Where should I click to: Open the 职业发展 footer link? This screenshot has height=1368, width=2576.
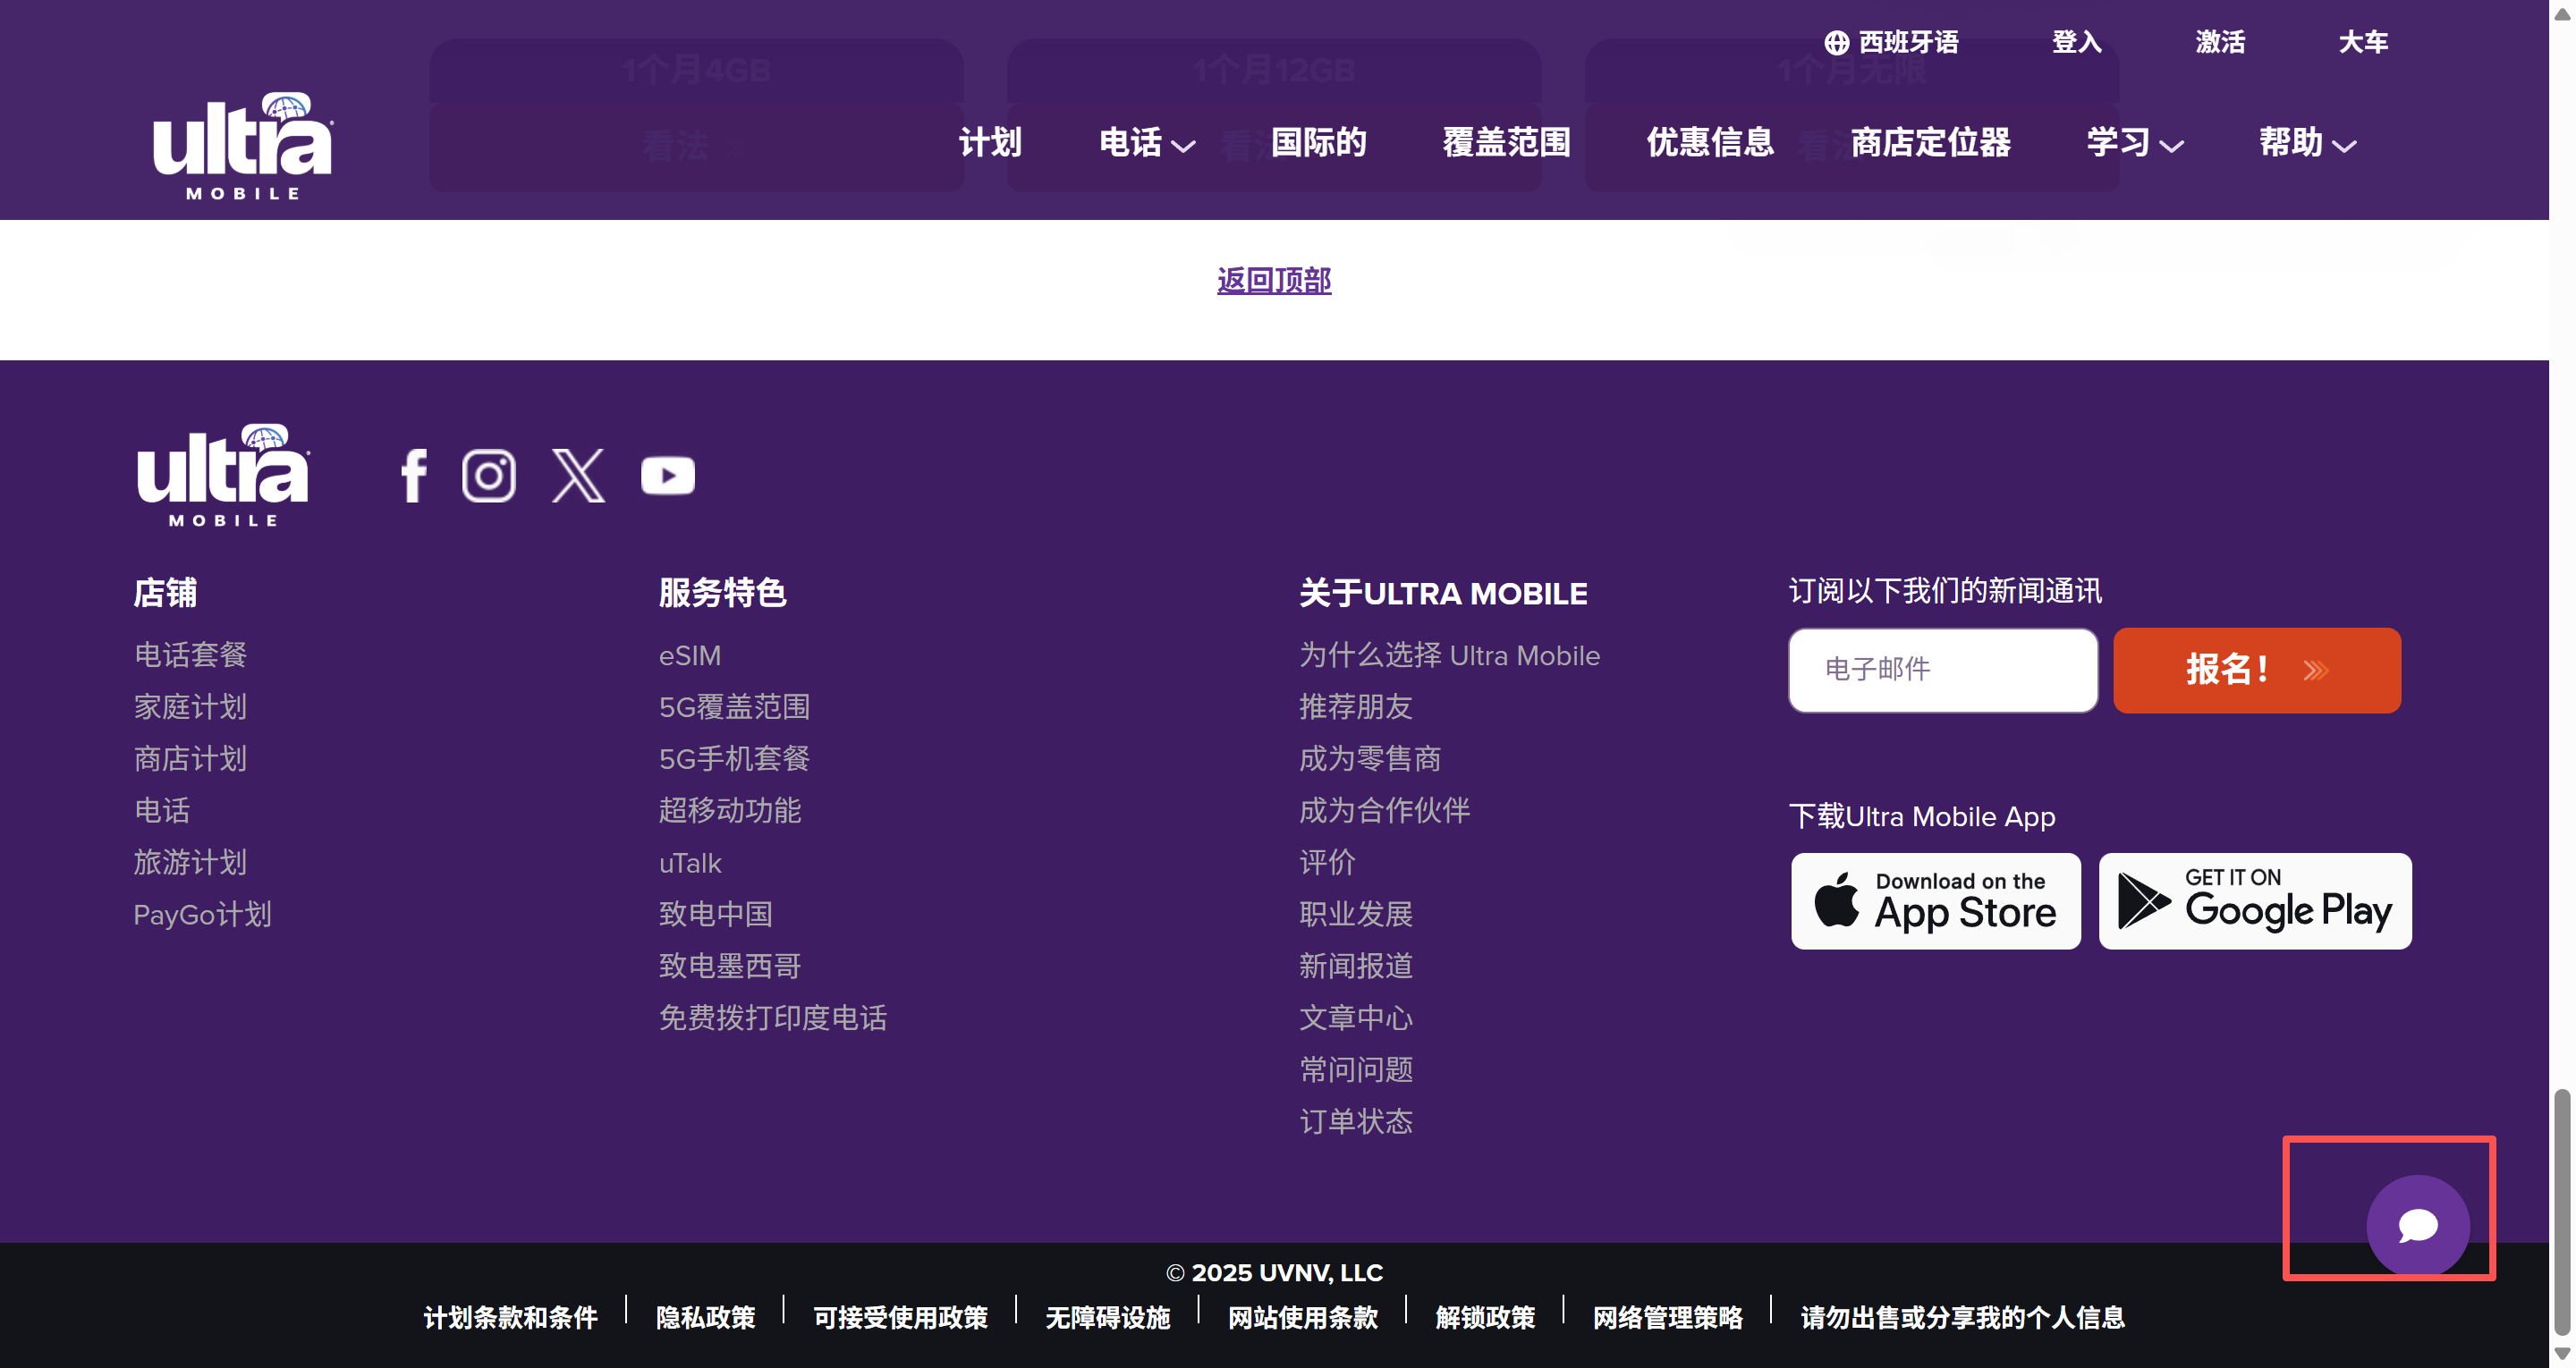[x=1356, y=914]
